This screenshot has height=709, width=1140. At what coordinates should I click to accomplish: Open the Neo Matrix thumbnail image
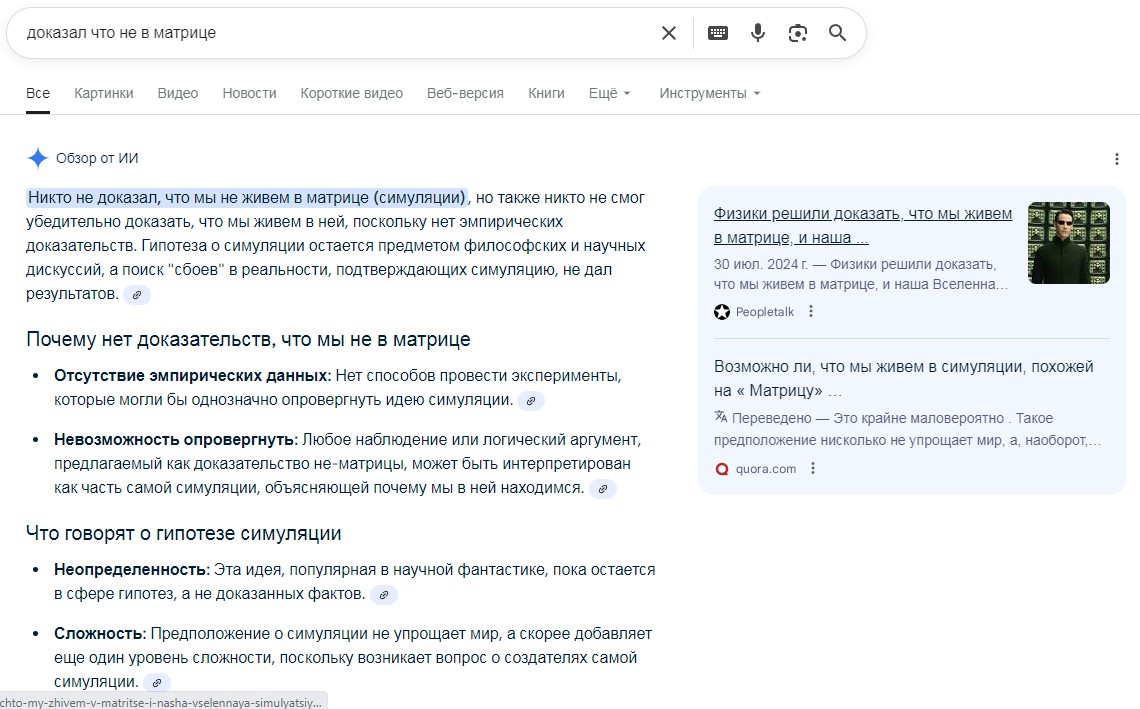point(1069,243)
